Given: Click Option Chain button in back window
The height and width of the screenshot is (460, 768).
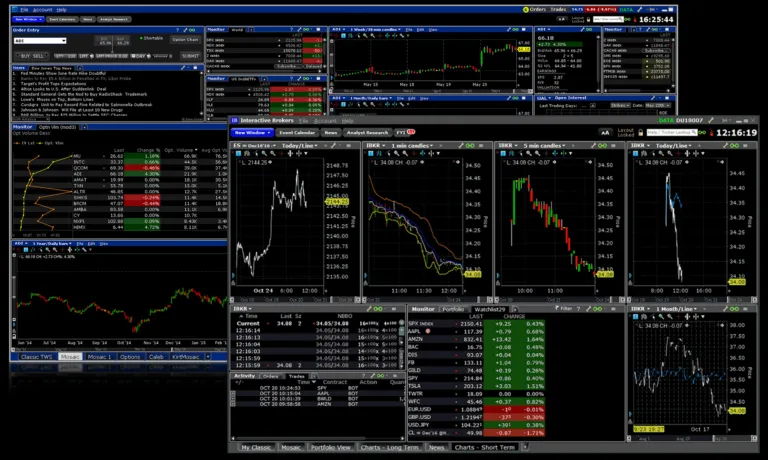Looking at the screenshot, I should click(185, 39).
